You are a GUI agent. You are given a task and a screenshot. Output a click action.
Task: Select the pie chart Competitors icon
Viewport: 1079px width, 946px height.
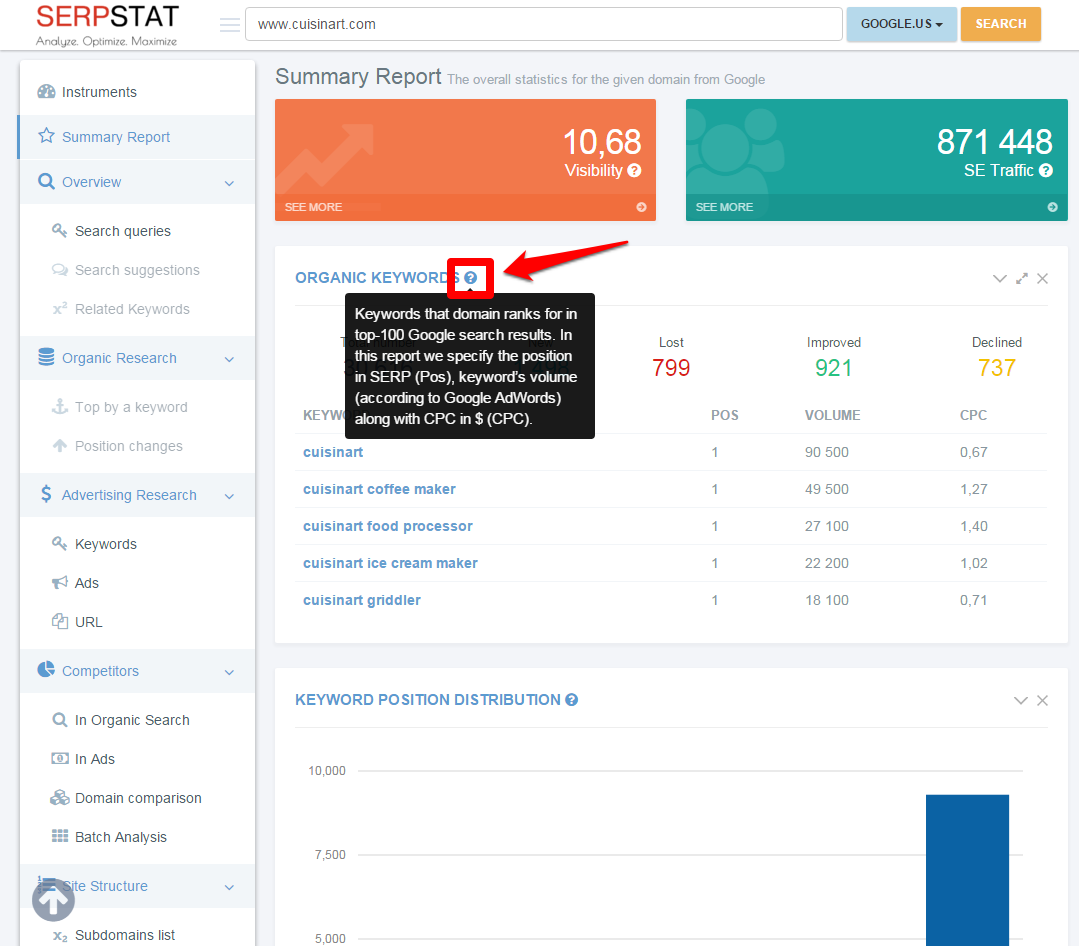[x=46, y=671]
